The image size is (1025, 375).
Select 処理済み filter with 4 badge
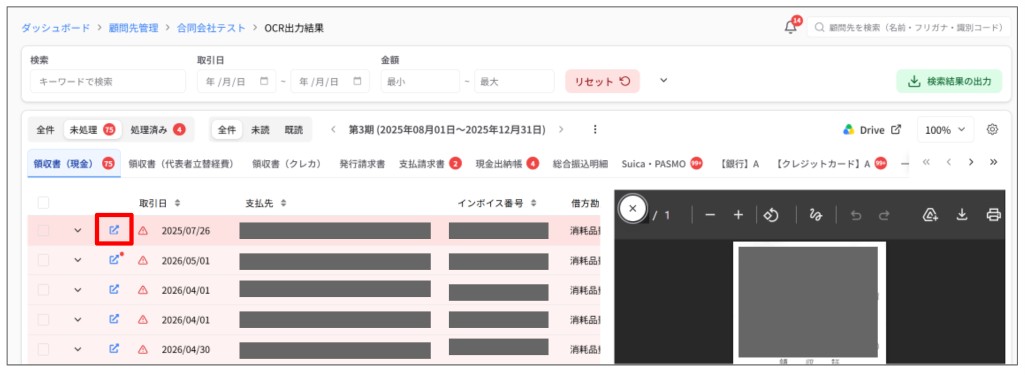pos(158,129)
